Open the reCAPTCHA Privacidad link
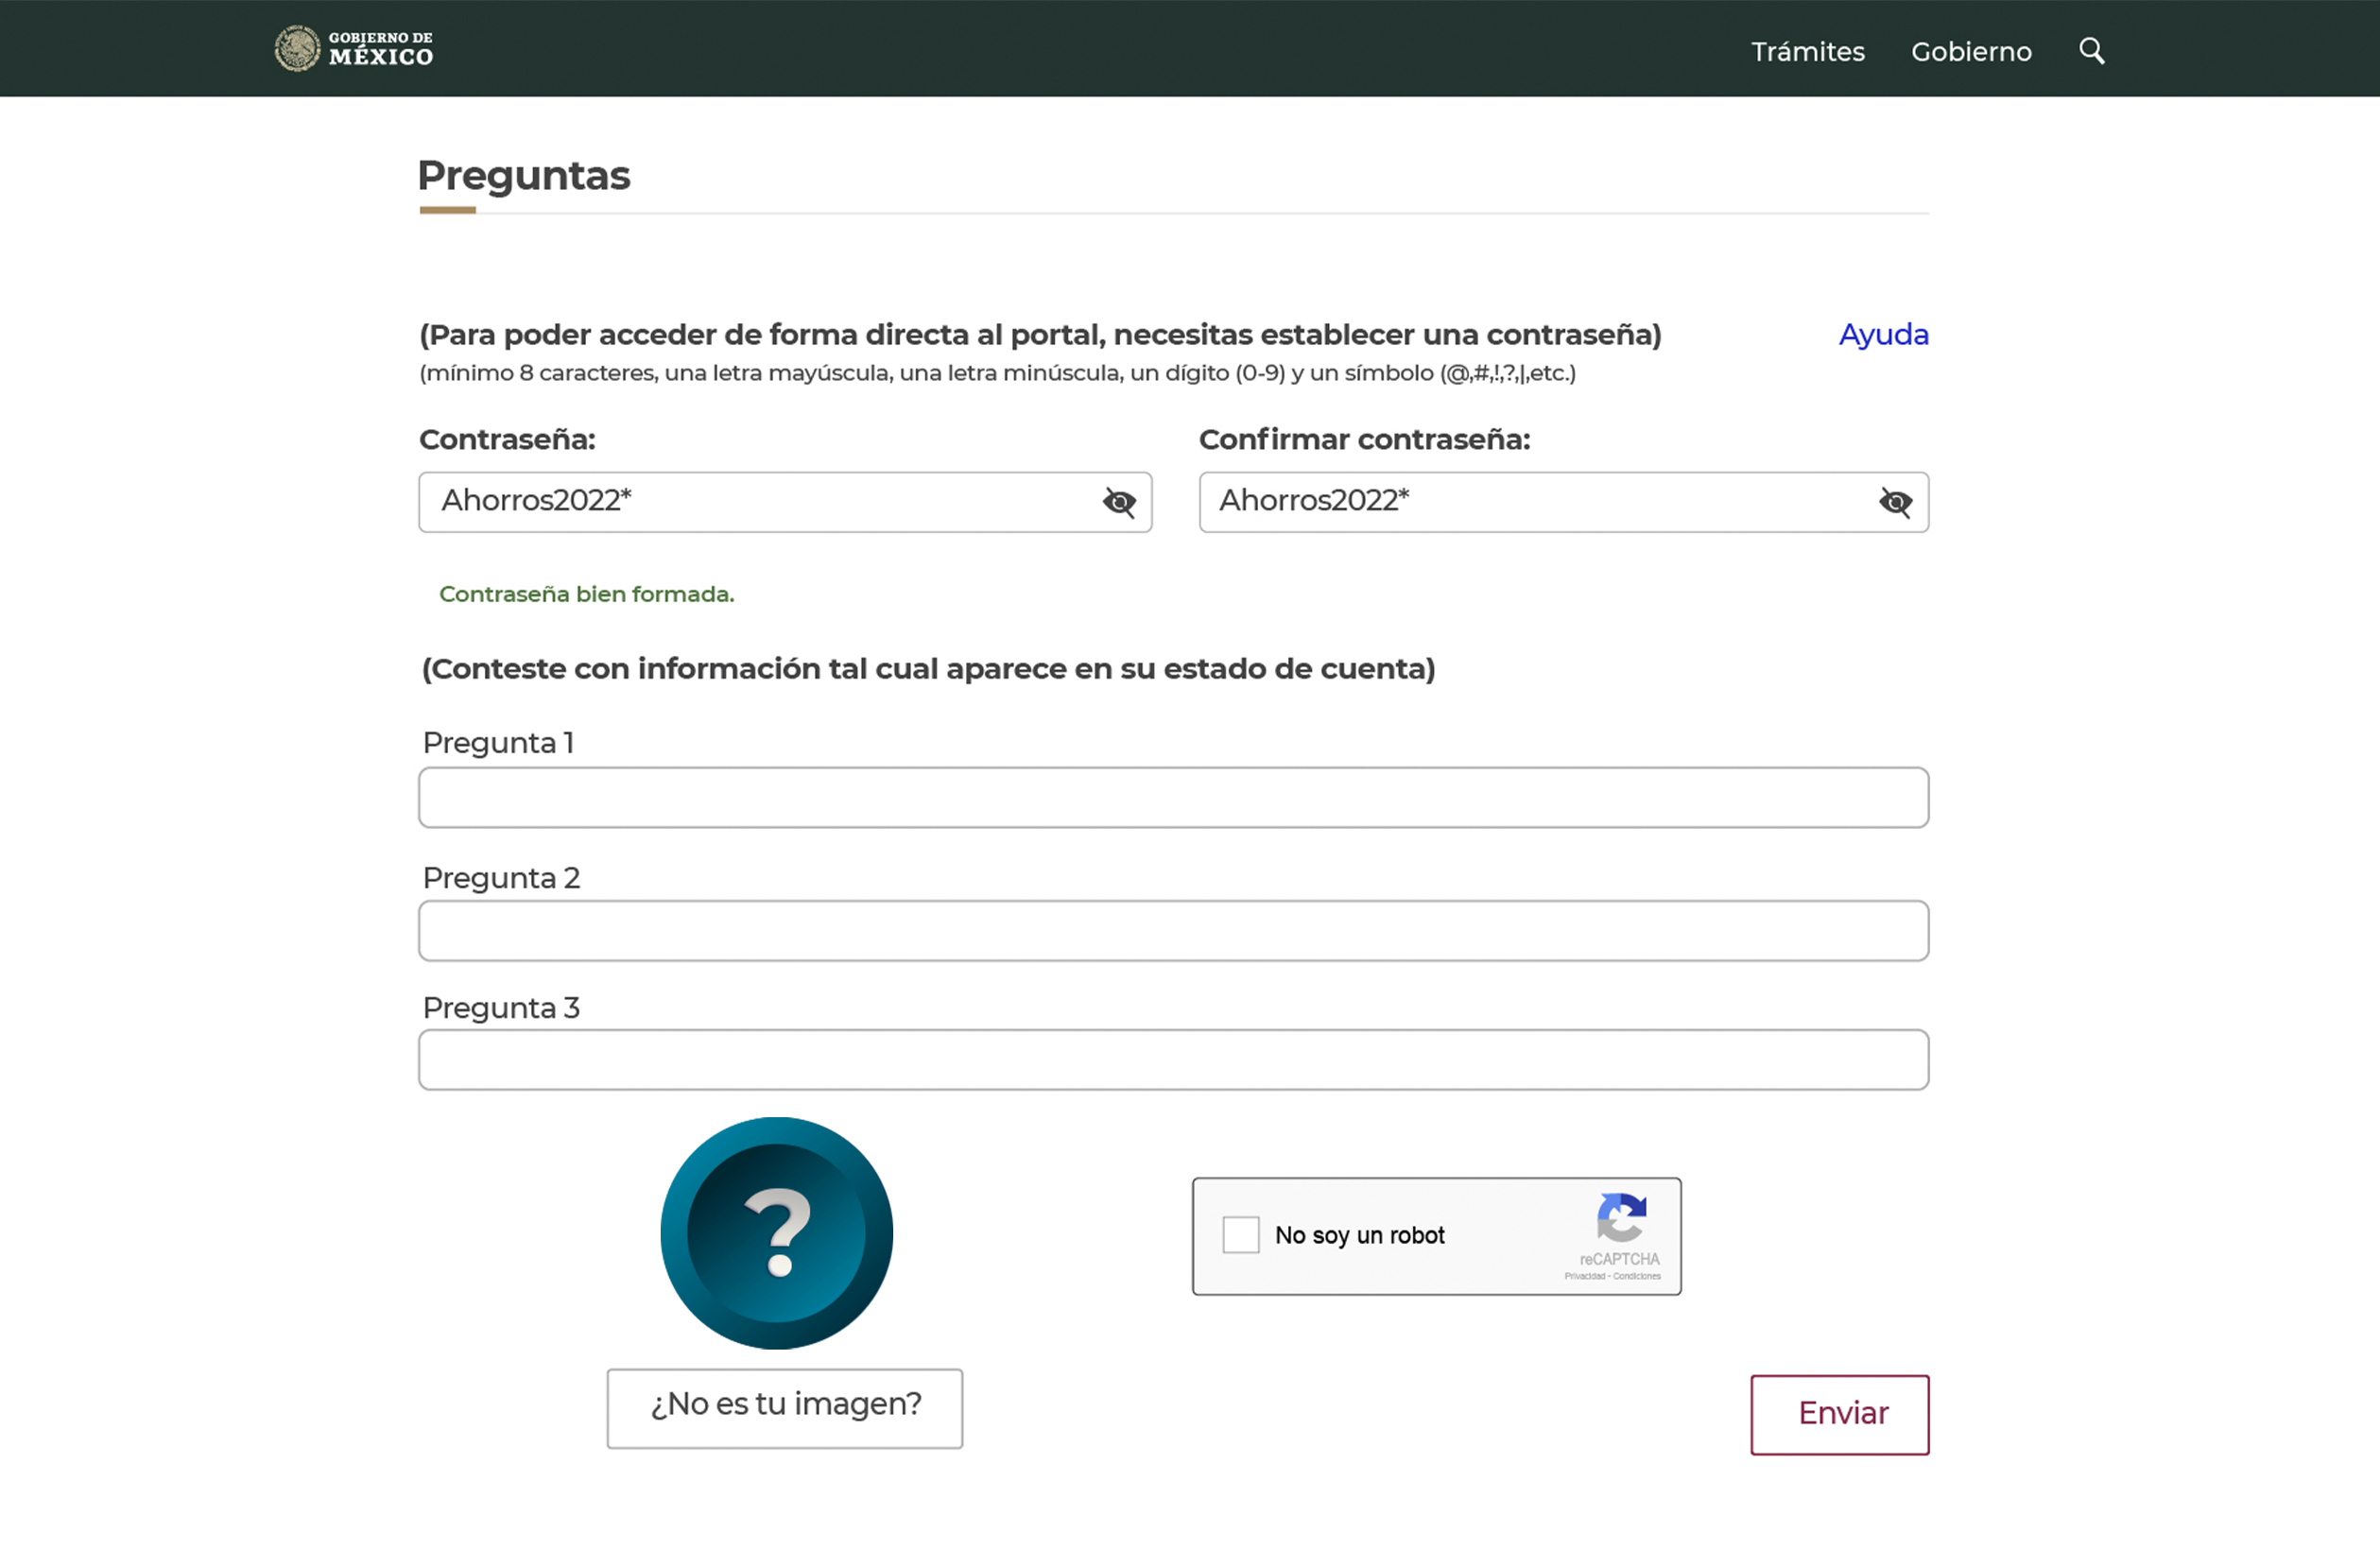Image resolution: width=2380 pixels, height=1567 pixels. coord(1584,1276)
